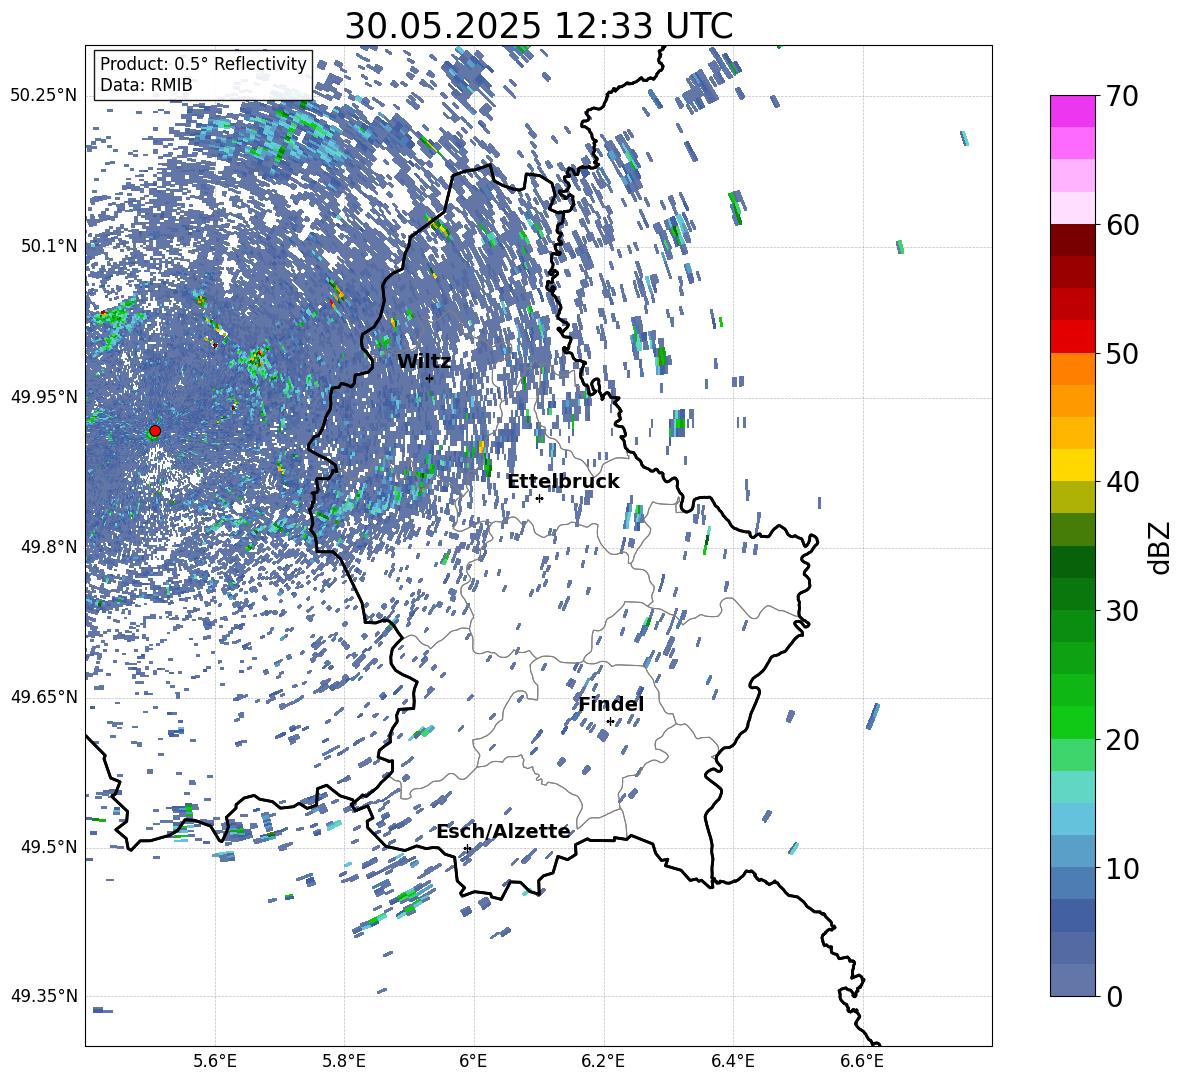Click the light cyan colorbar swatch above 10
The width and height of the screenshot is (1184, 1081).
tap(1073, 818)
